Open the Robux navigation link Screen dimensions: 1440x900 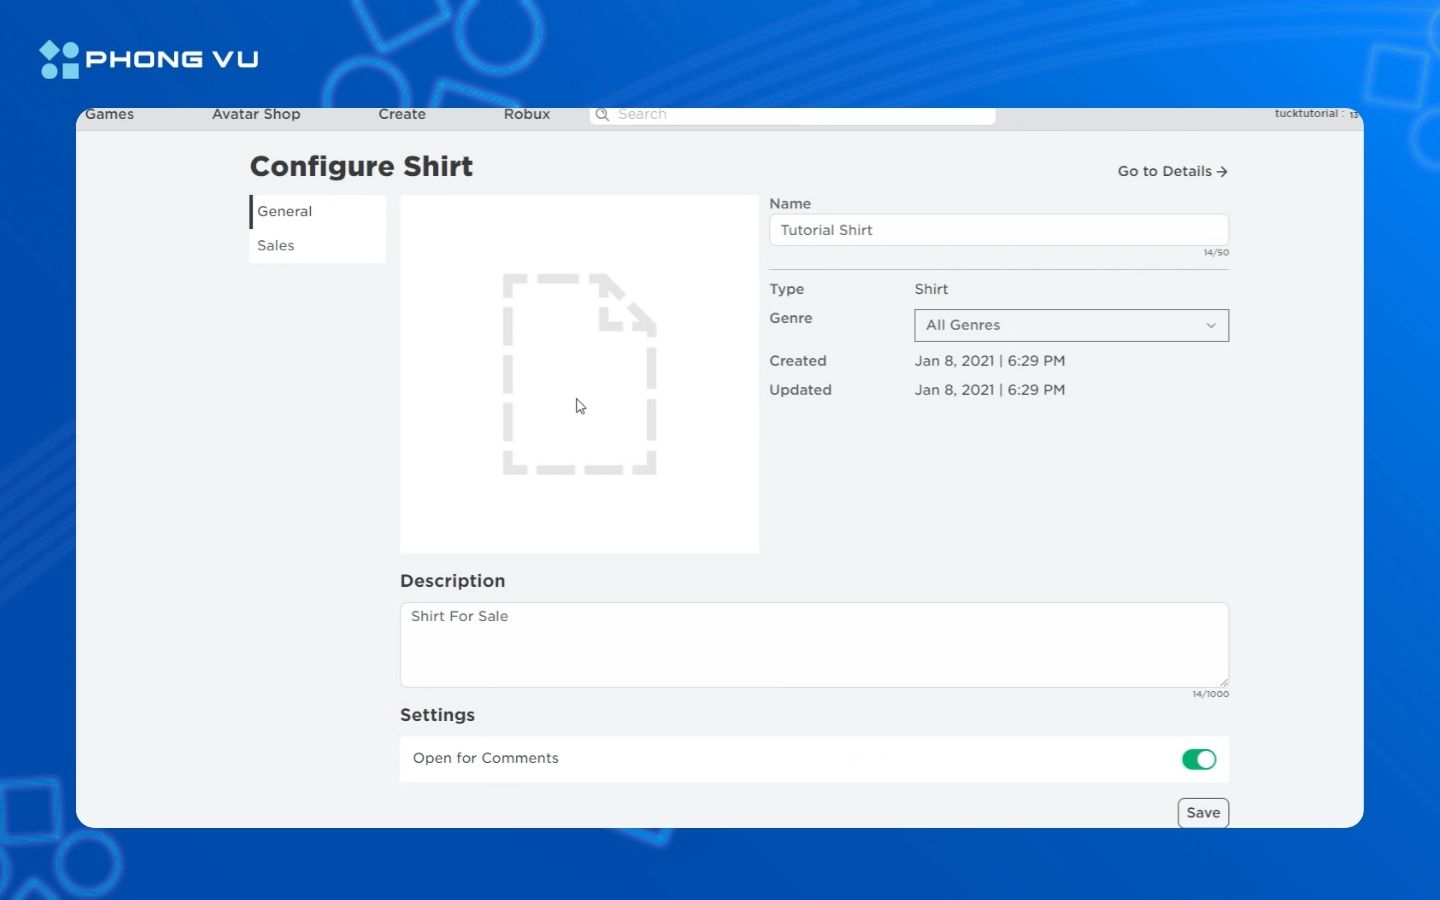pos(527,115)
